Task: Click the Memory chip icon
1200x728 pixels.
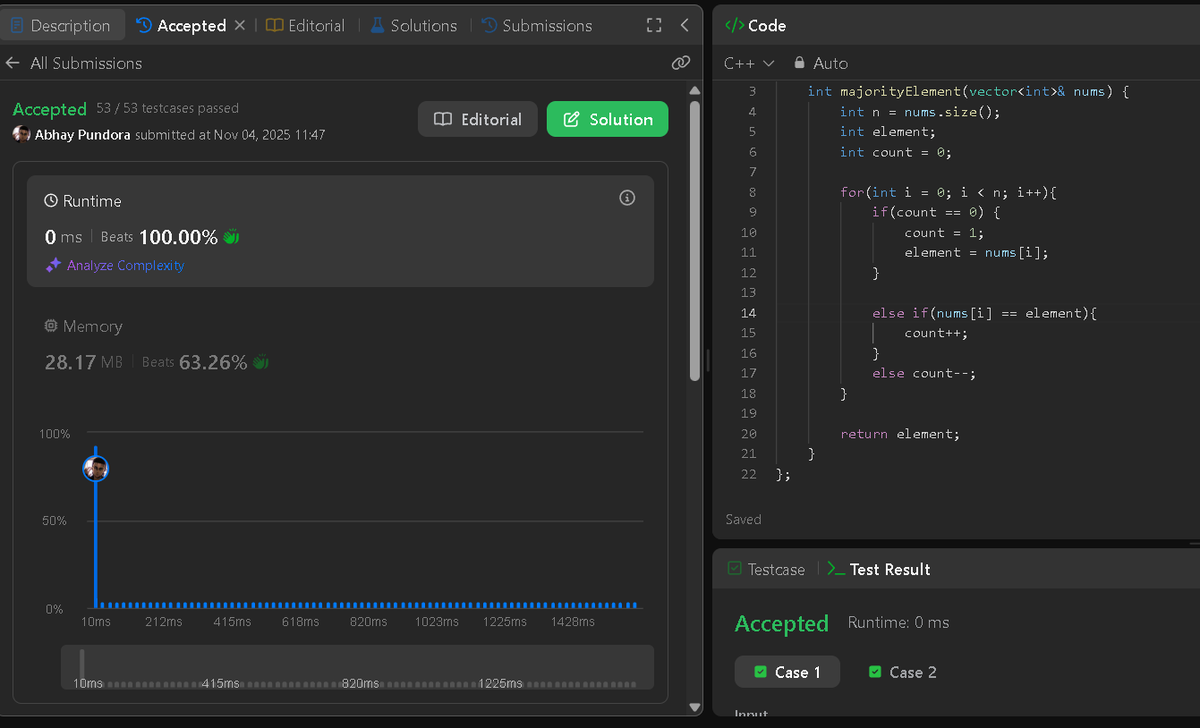Action: click(x=51, y=326)
